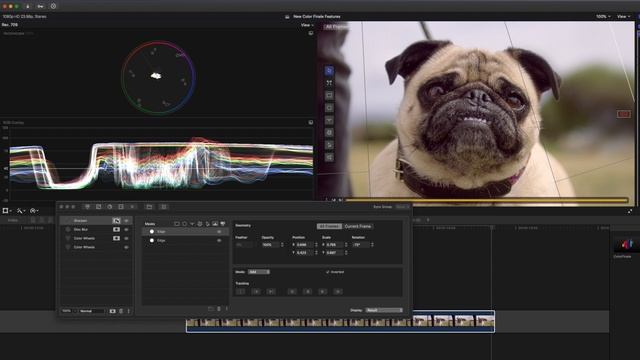The height and width of the screenshot is (360, 640).
Task: Click the circular clock icon in title bar
Action: point(53,6)
